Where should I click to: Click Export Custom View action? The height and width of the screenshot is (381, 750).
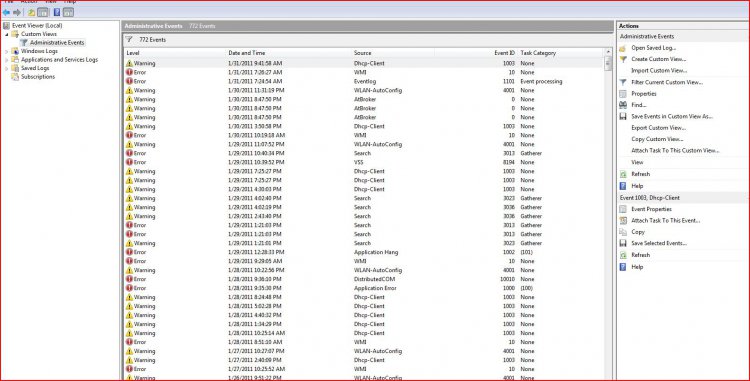pos(658,128)
